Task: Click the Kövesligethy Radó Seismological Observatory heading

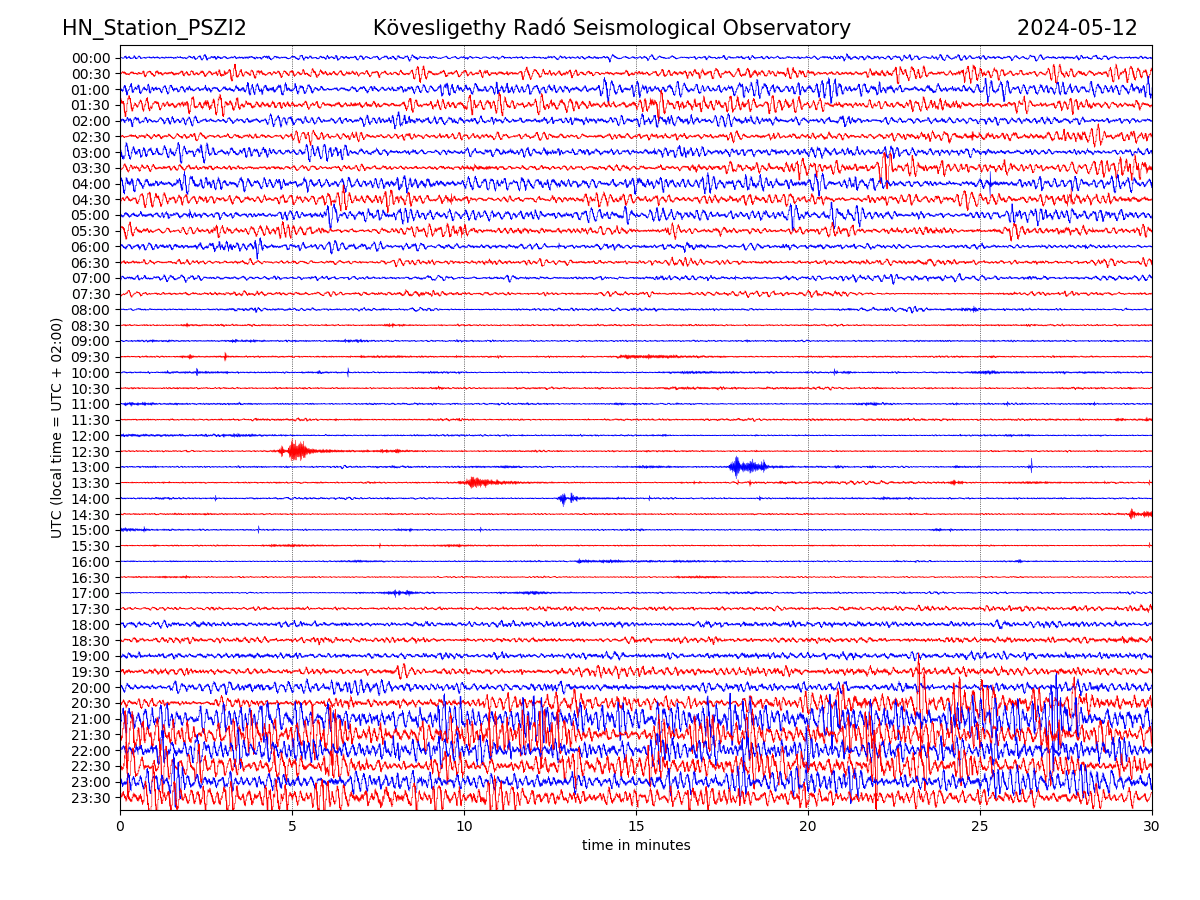Action: tap(611, 28)
